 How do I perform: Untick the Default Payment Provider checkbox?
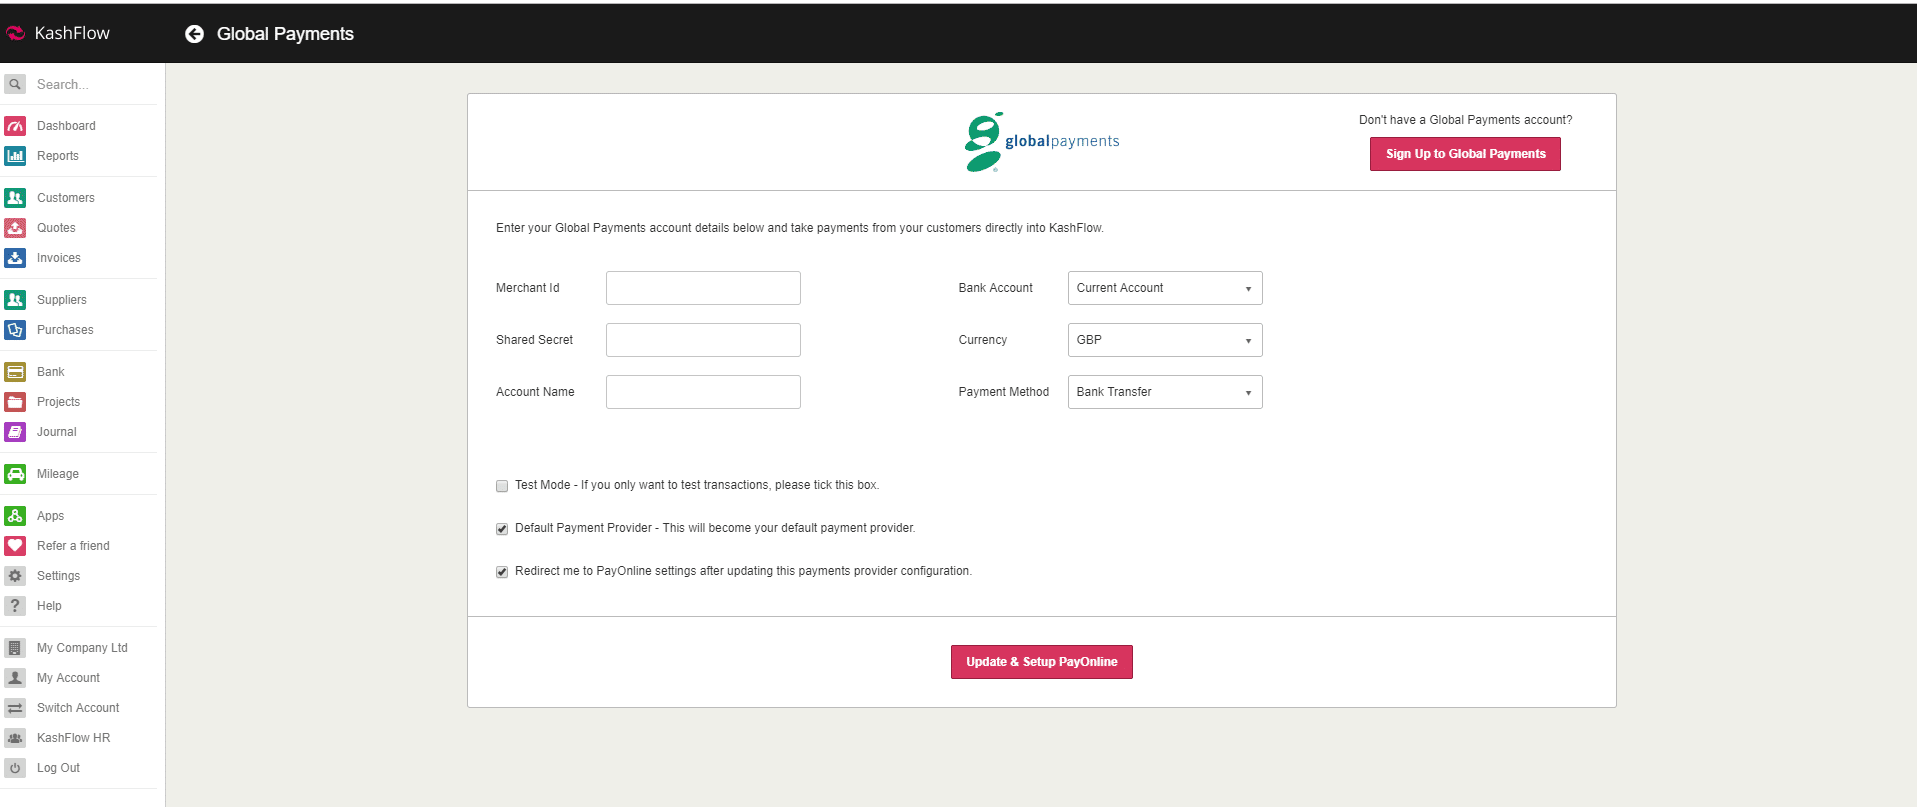click(x=502, y=529)
